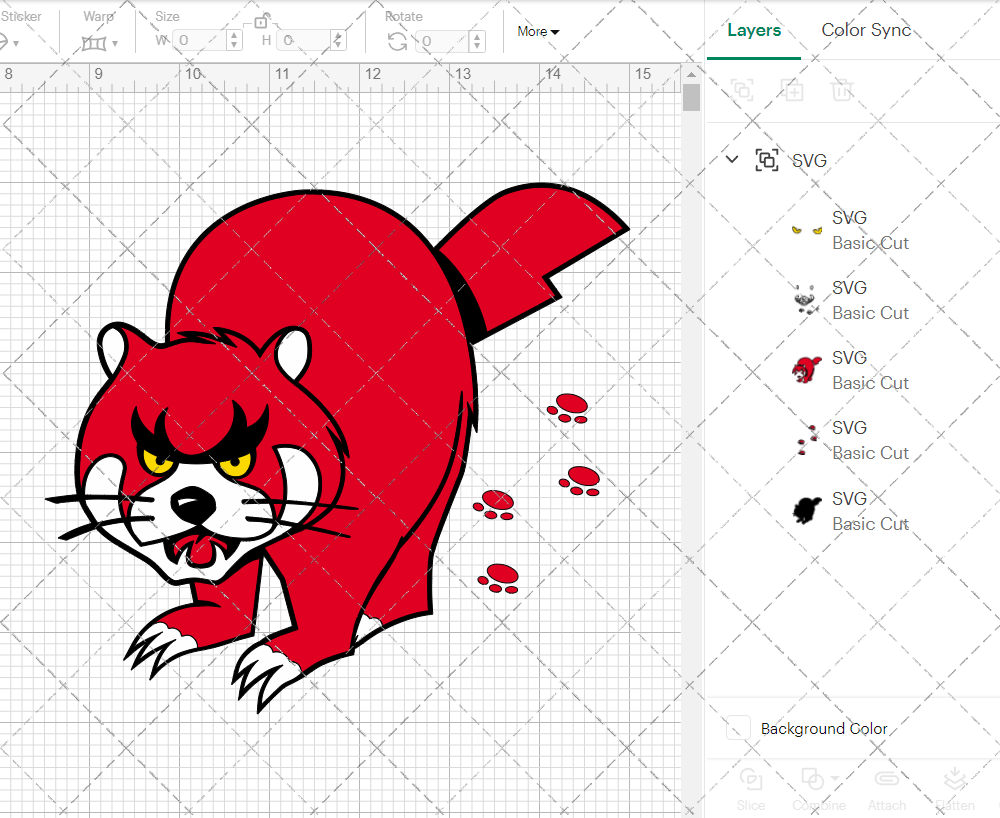The height and width of the screenshot is (818, 1000).
Task: Click the Width size input field
Action: [205, 41]
